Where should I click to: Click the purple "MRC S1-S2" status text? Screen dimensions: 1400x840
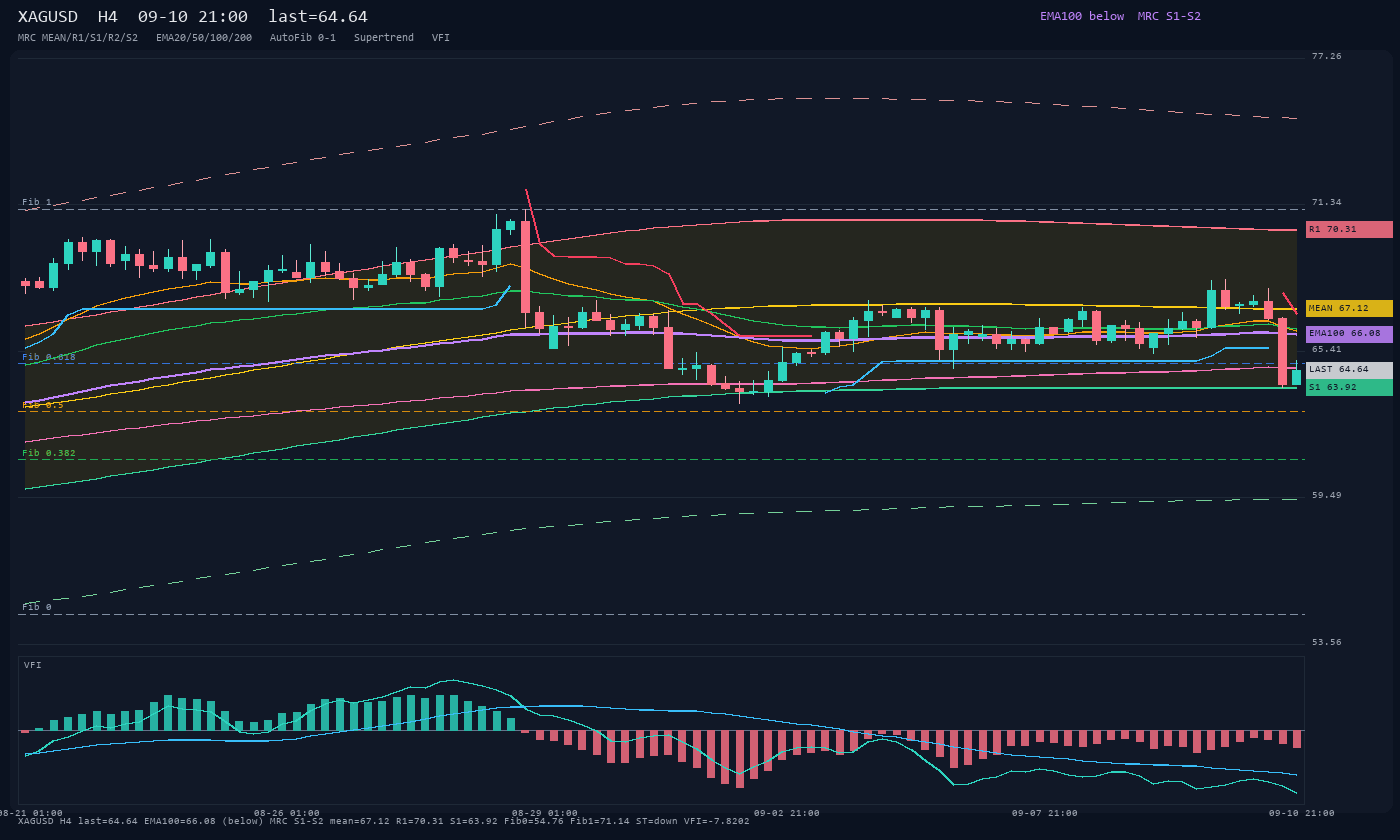[1169, 16]
